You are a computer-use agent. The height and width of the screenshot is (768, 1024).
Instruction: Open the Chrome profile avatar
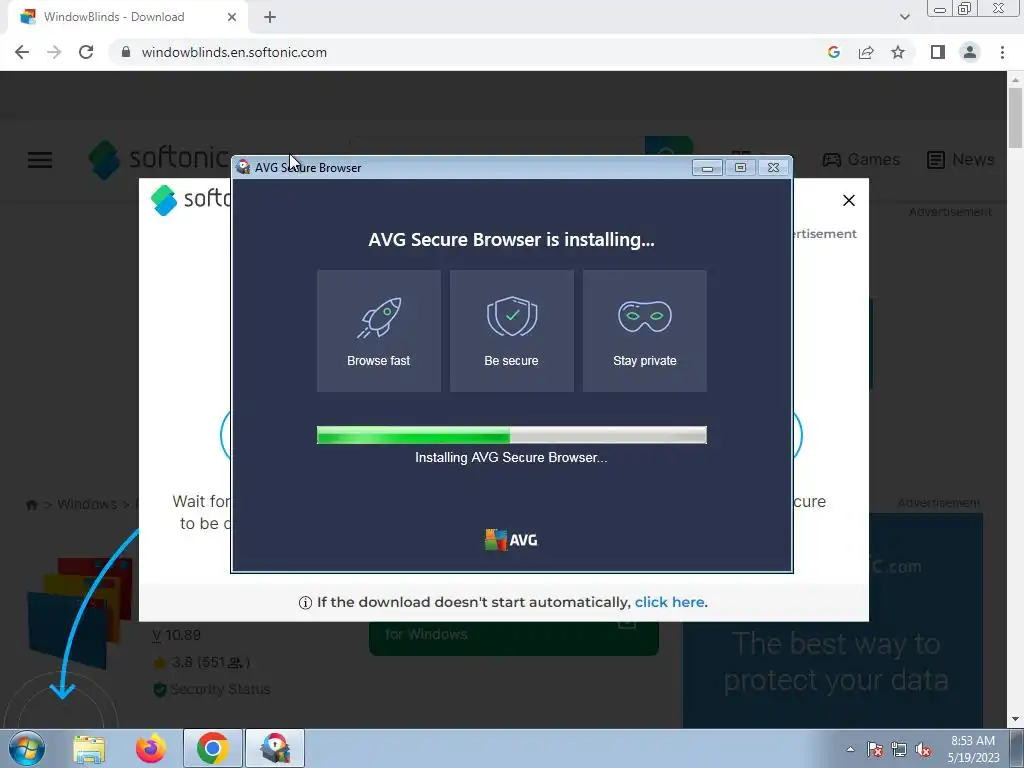click(x=970, y=52)
